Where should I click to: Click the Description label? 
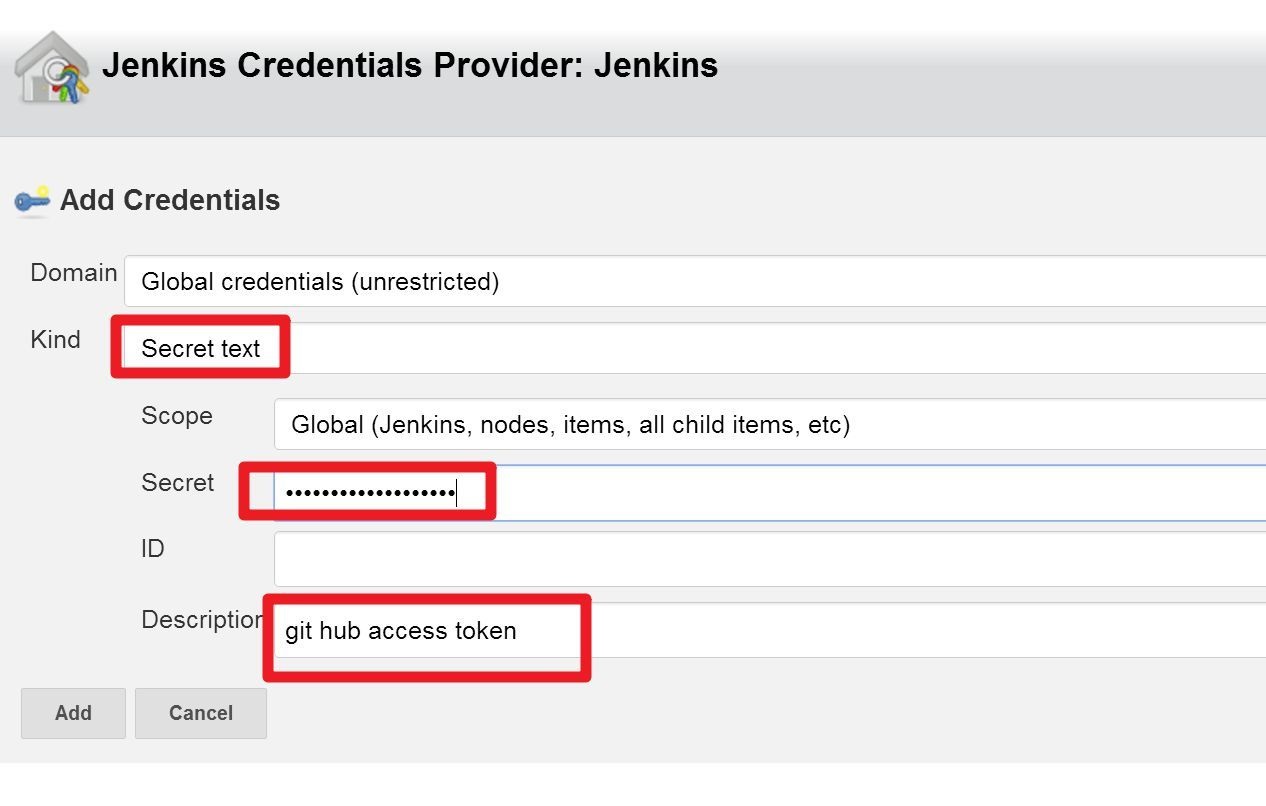[203, 620]
